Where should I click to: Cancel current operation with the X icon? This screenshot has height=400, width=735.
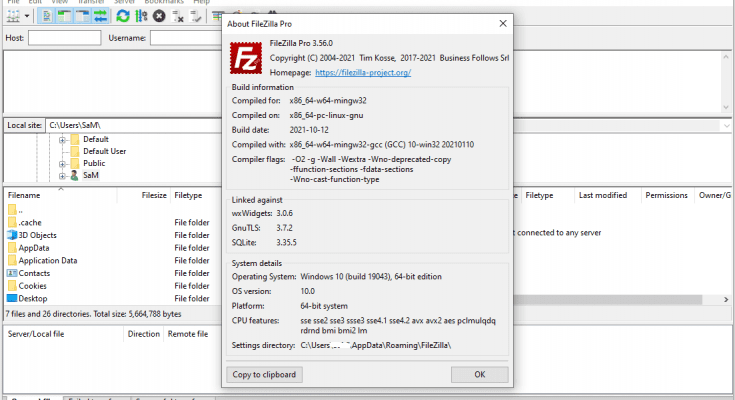(x=159, y=16)
